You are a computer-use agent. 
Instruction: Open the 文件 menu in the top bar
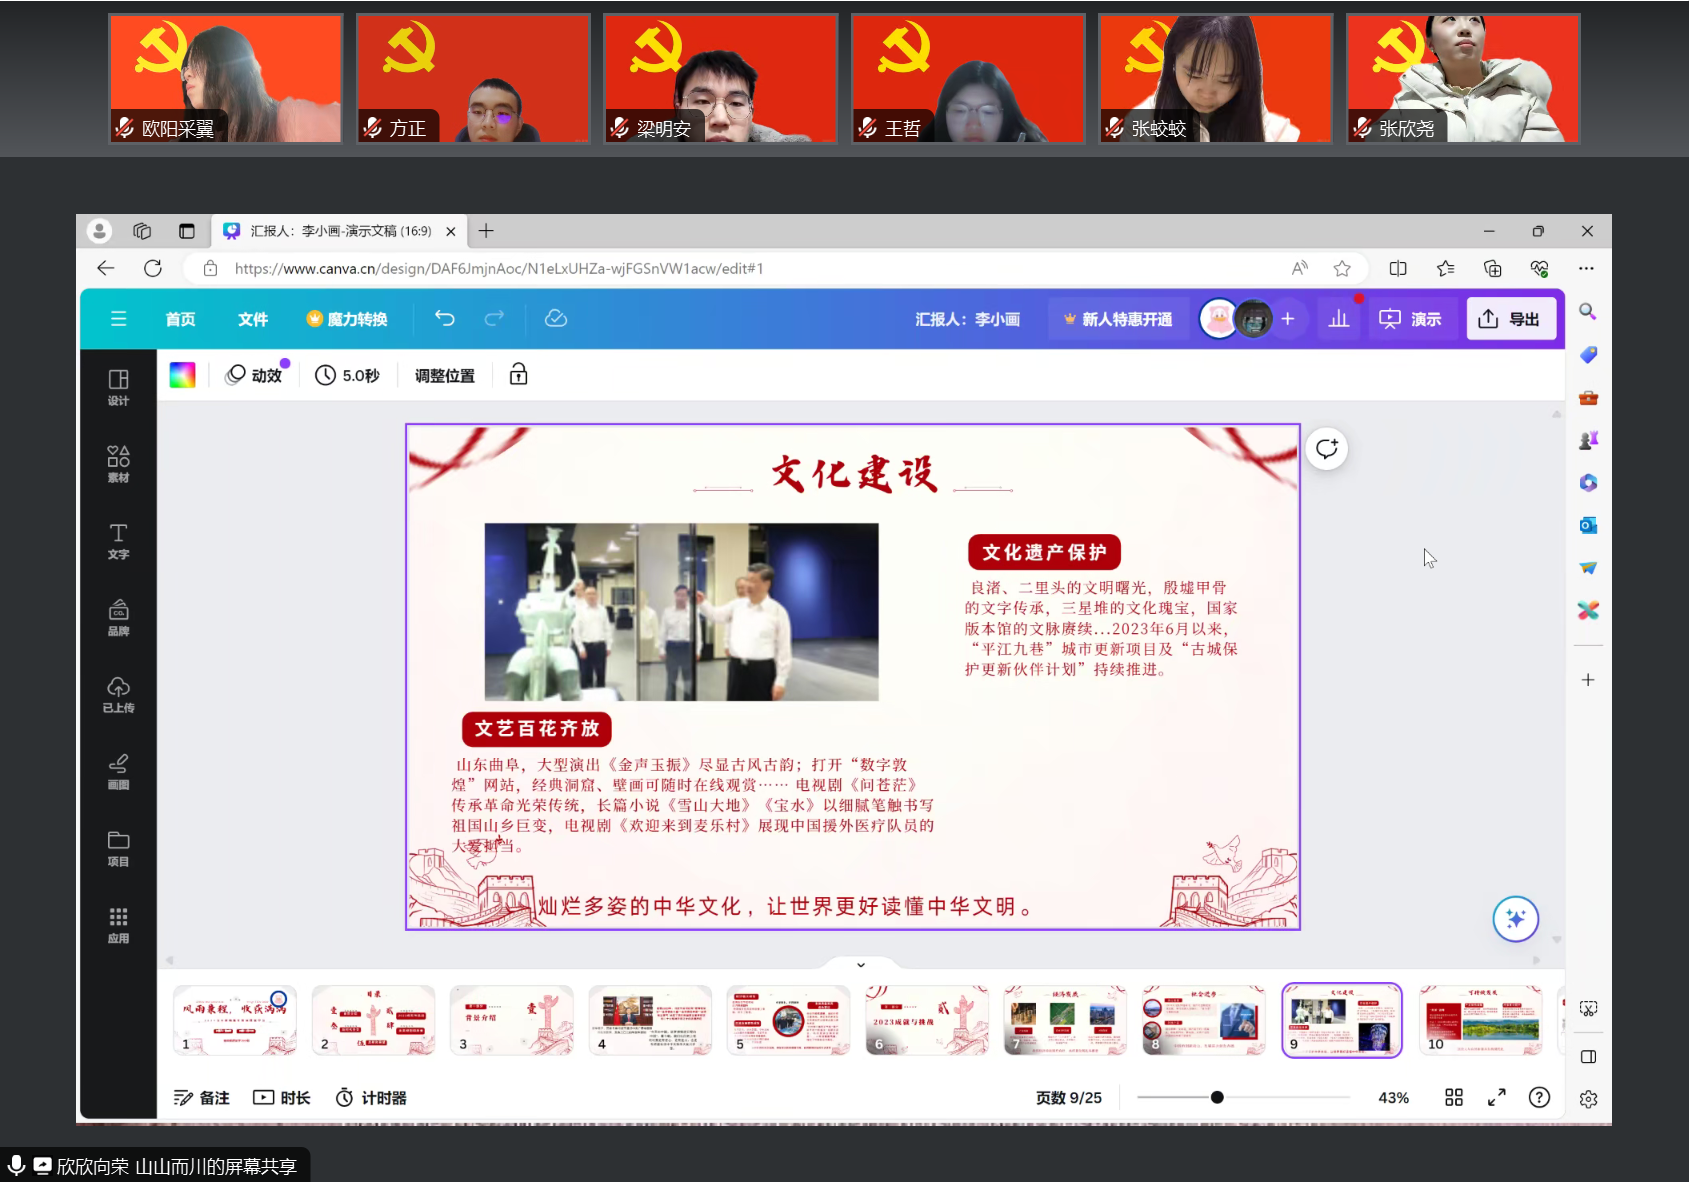(252, 318)
